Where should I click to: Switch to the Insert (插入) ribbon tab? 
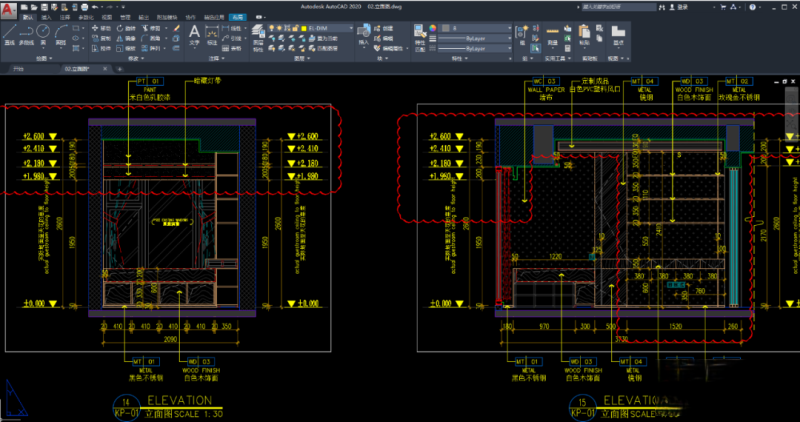pyautogui.click(x=45, y=18)
